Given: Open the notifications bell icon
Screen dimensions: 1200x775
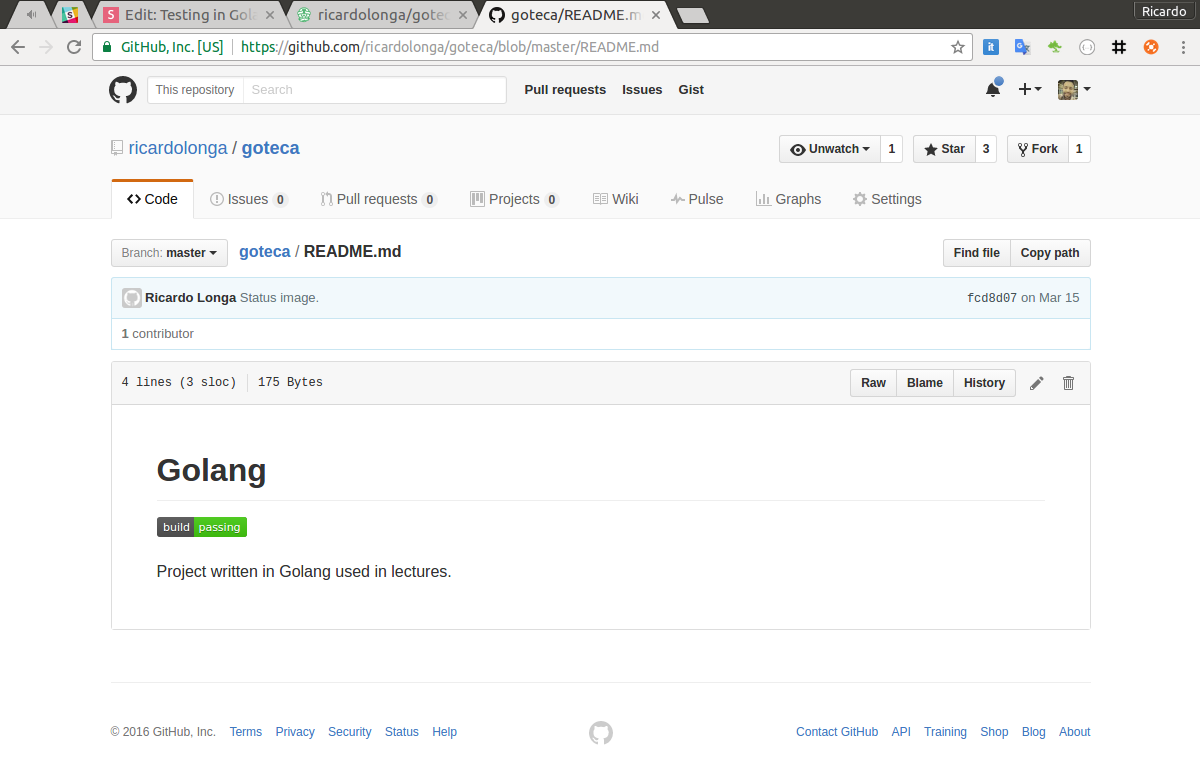Looking at the screenshot, I should pos(993,89).
